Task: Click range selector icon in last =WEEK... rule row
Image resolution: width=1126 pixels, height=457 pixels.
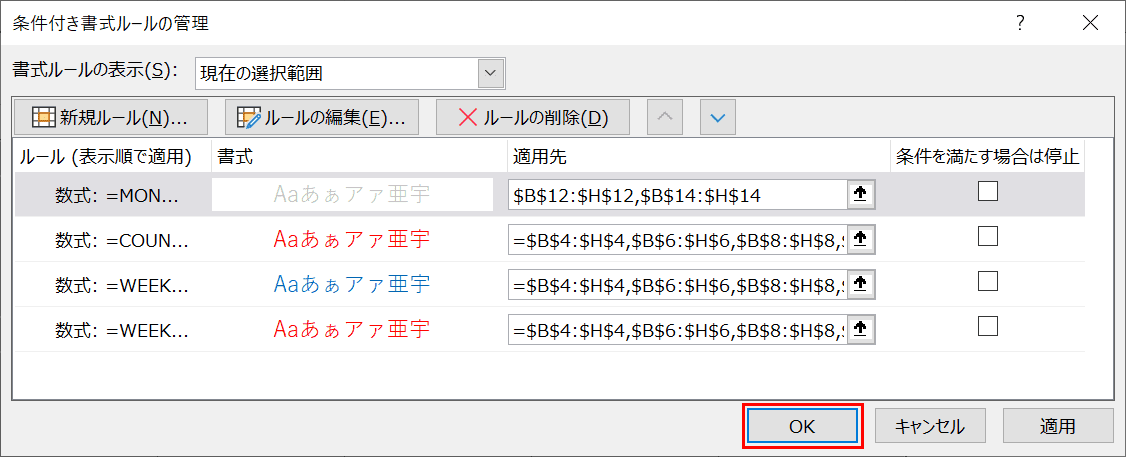Action: pyautogui.click(x=861, y=330)
